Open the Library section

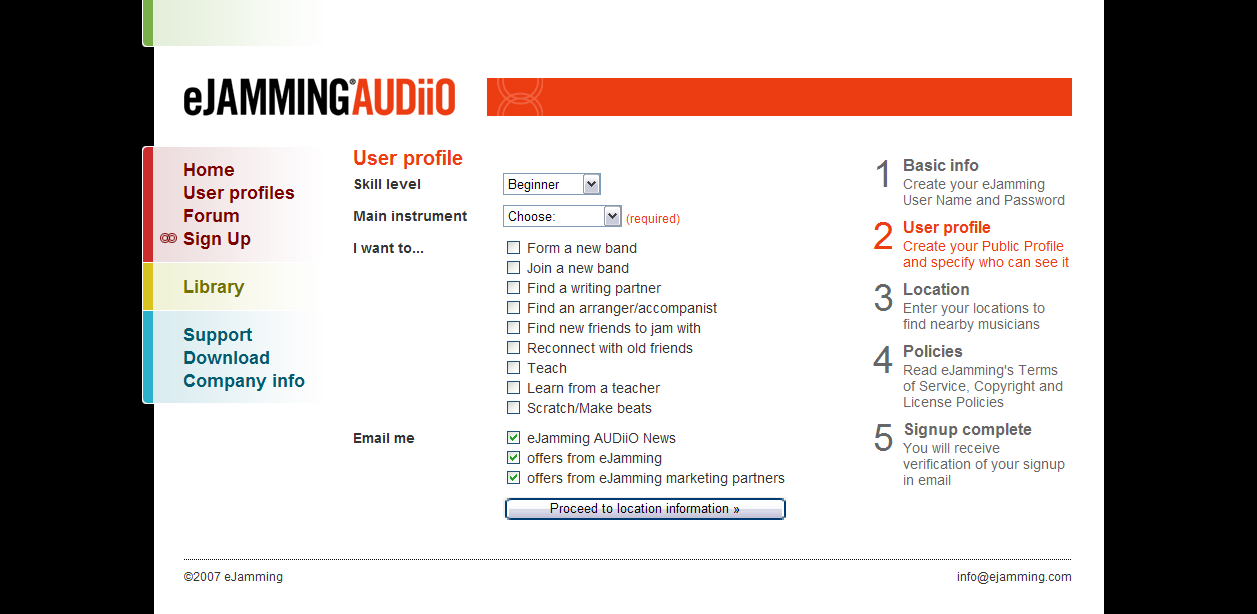[x=213, y=287]
